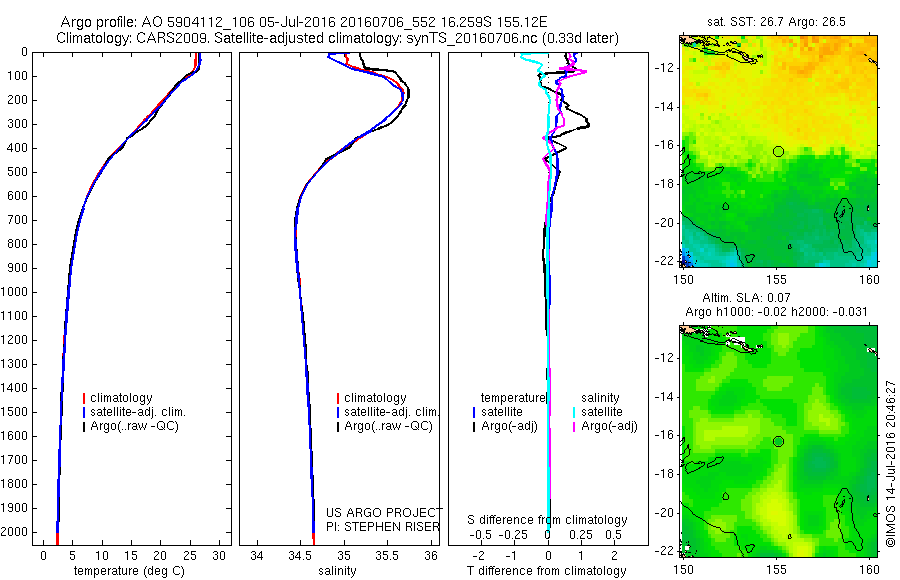
Task: Click the CARS2009 climatology subtitle line
Action: coord(338,38)
